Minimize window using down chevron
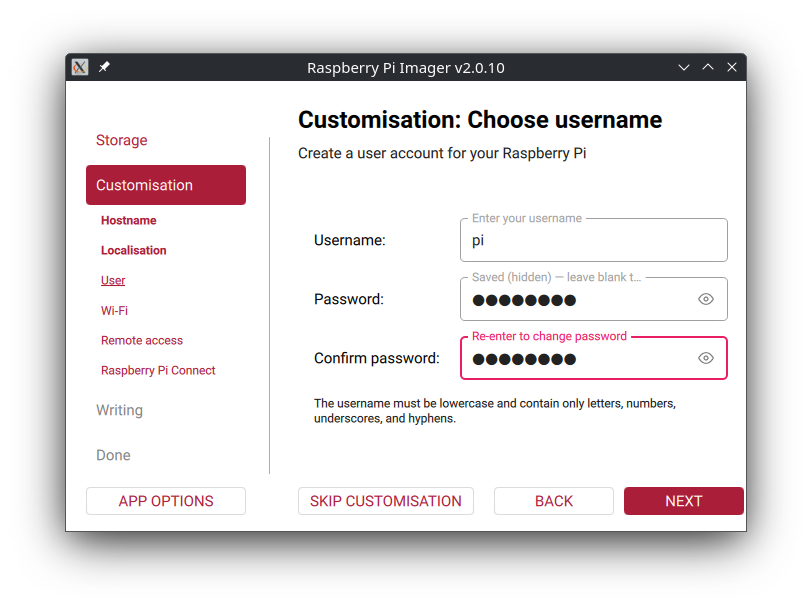This screenshot has height=609, width=812. (x=684, y=67)
